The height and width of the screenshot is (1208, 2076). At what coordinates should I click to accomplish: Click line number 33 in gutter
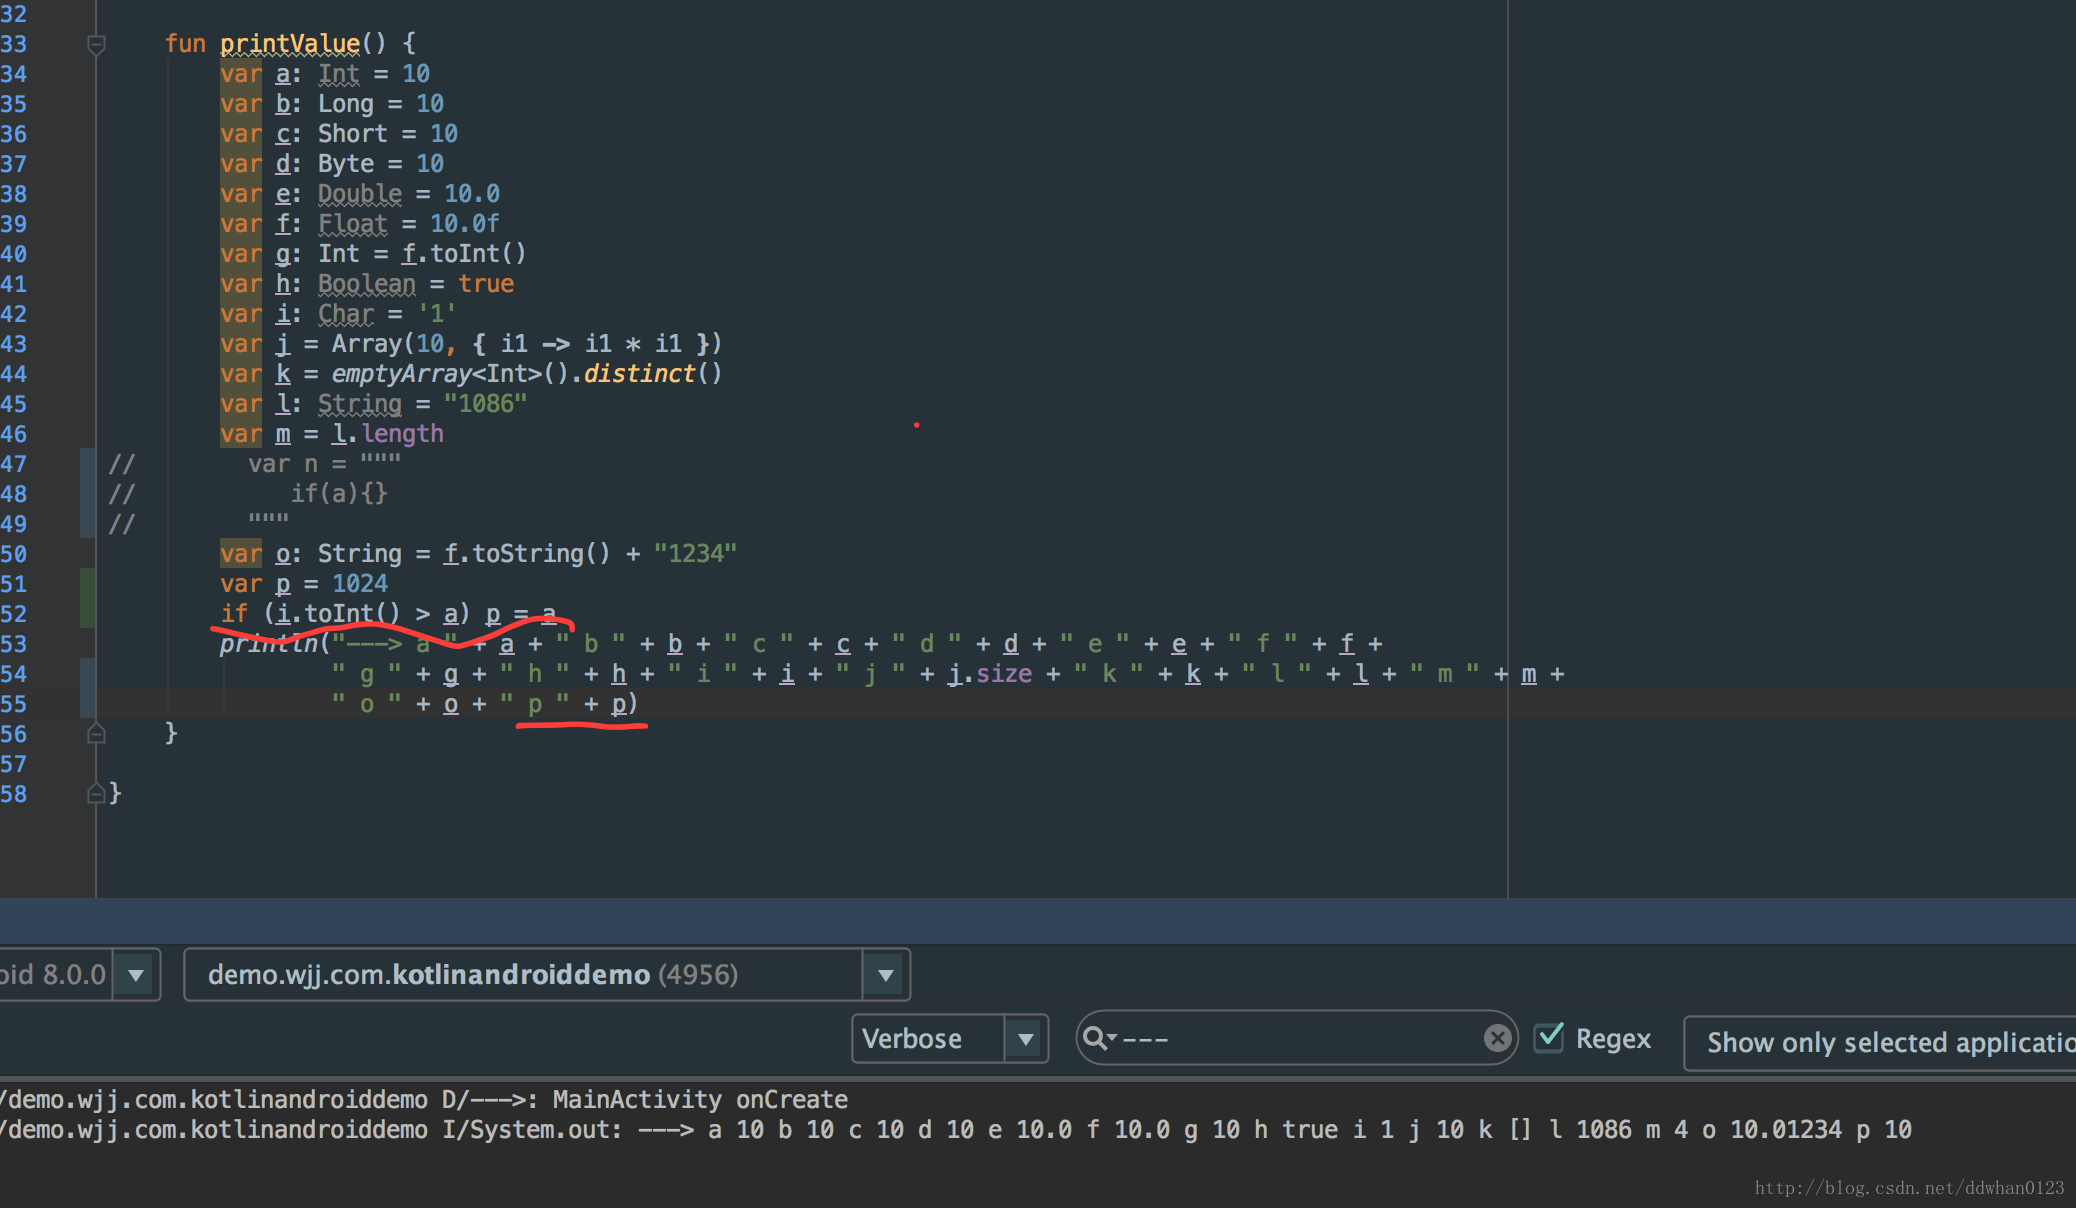tap(14, 44)
